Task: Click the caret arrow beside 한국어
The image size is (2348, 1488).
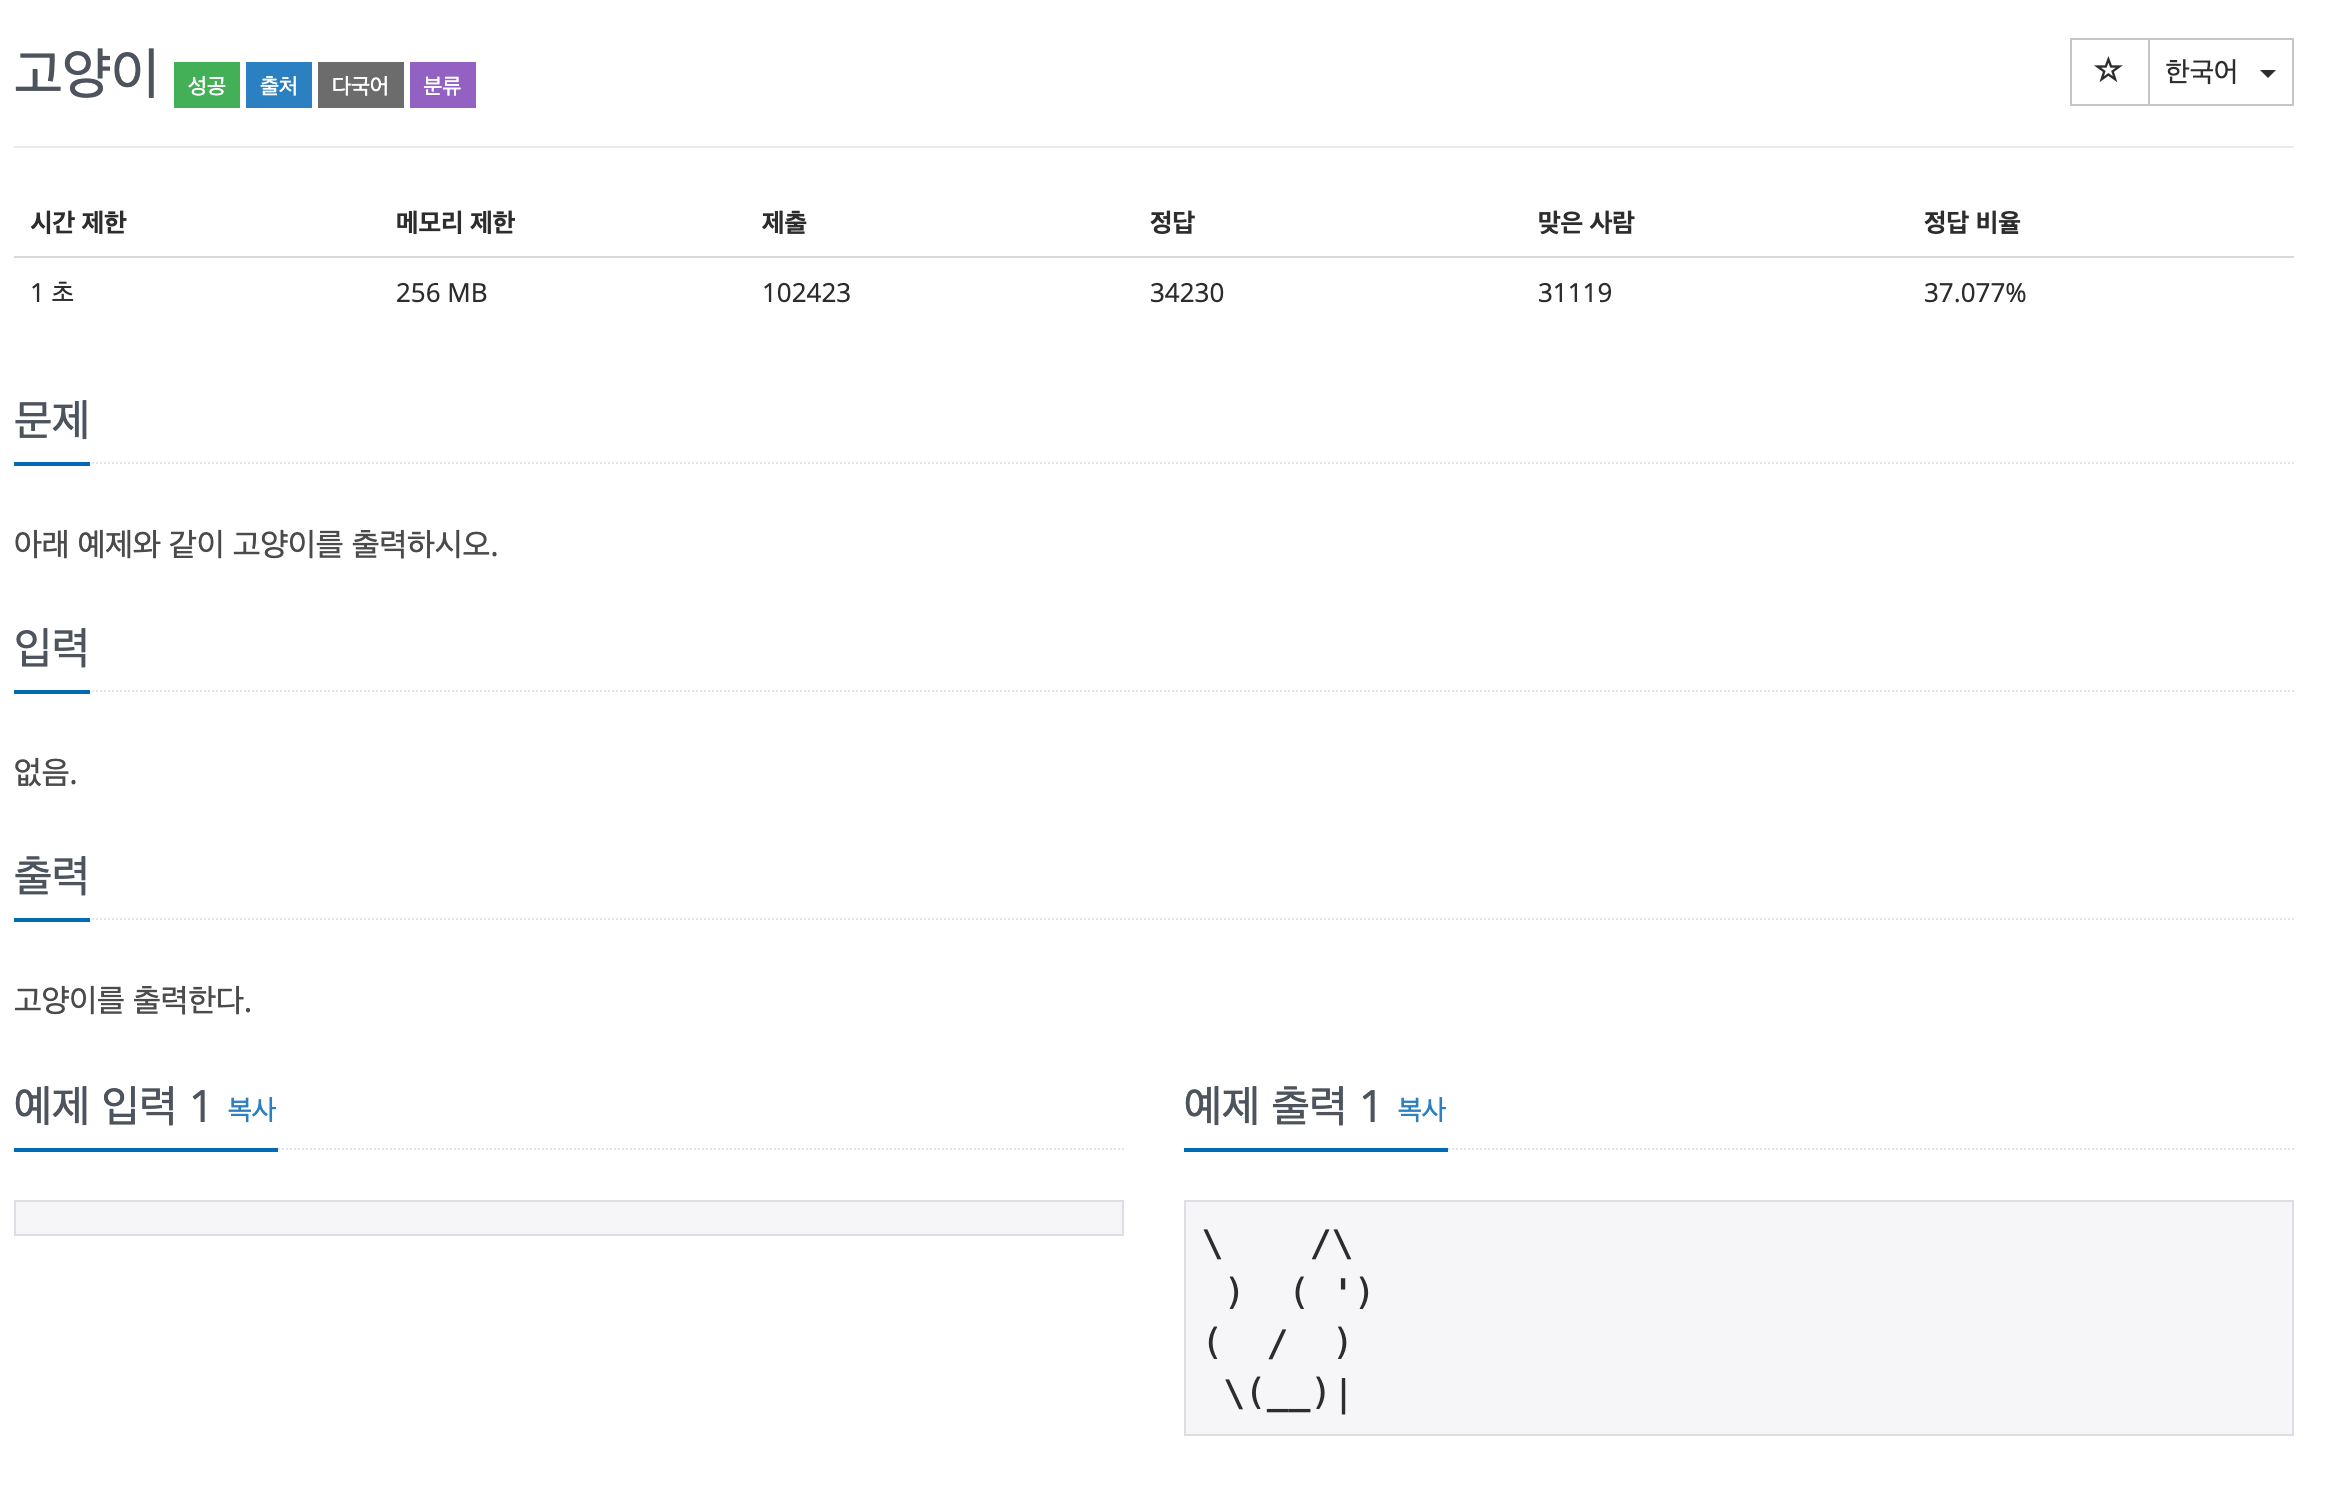Action: (x=2268, y=73)
